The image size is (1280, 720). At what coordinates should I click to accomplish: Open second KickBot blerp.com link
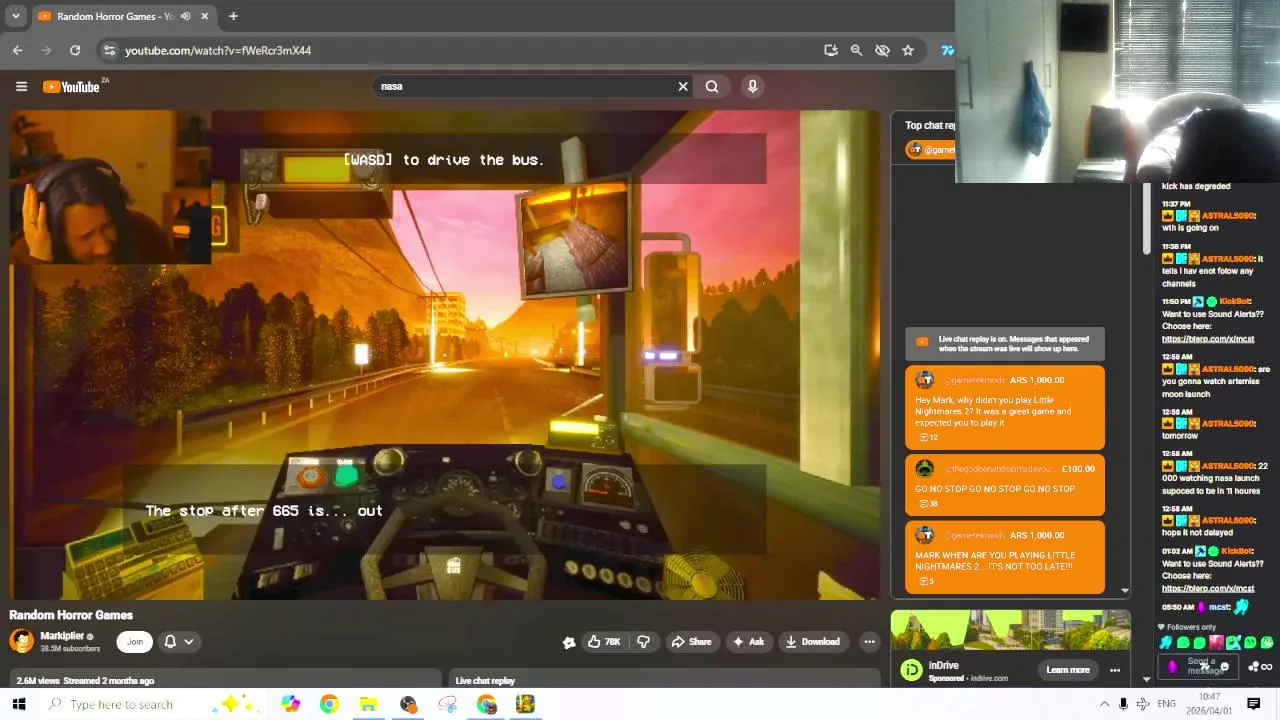[1208, 589]
